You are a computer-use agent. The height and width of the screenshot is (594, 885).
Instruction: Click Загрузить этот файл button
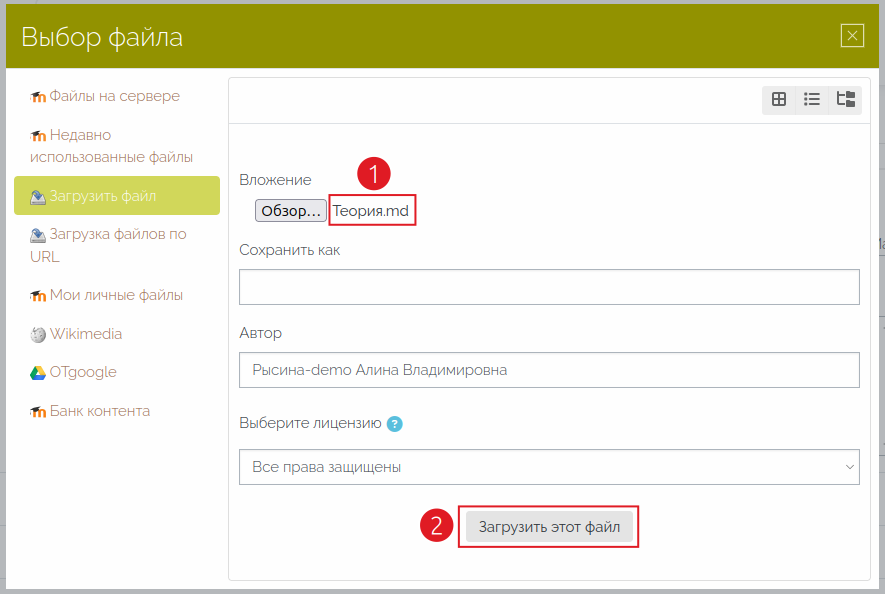pos(549,526)
